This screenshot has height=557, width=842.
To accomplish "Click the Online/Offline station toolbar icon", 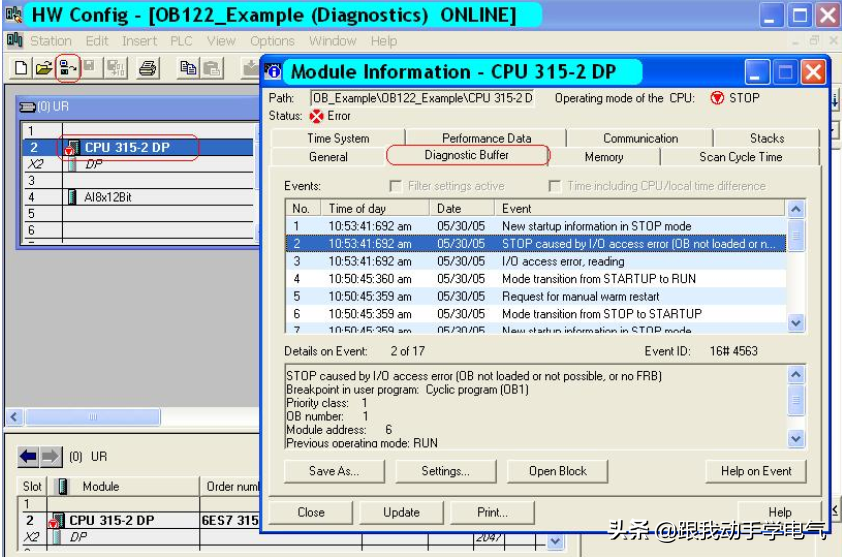I will [x=68, y=69].
